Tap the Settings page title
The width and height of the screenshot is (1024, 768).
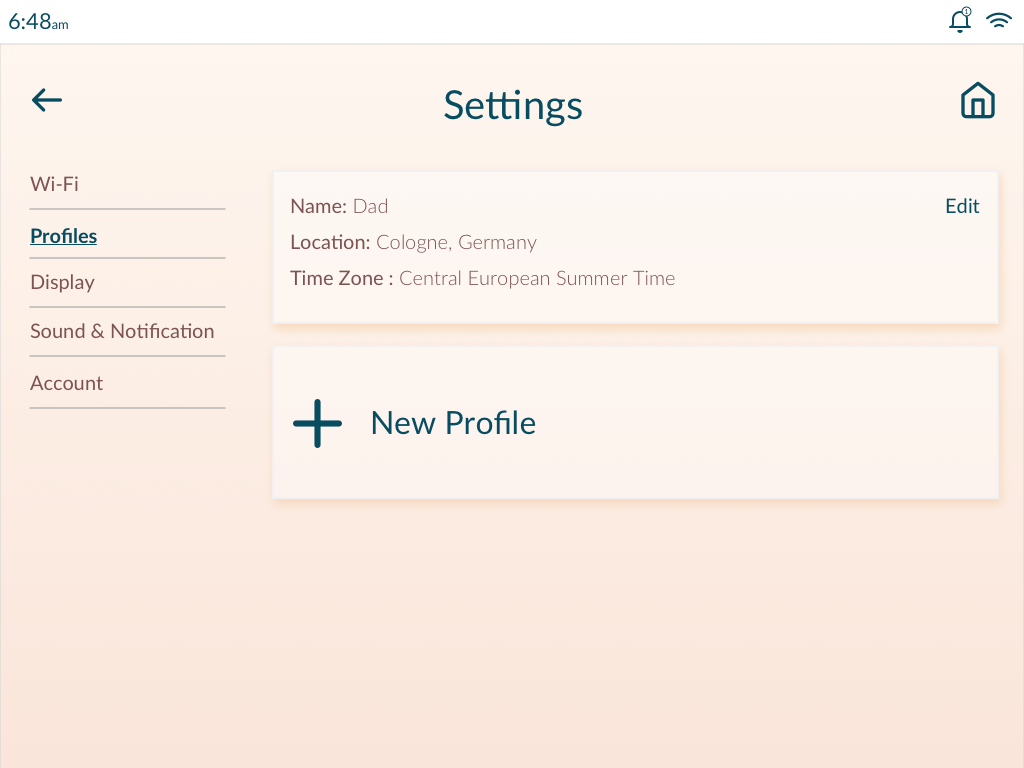(x=513, y=105)
